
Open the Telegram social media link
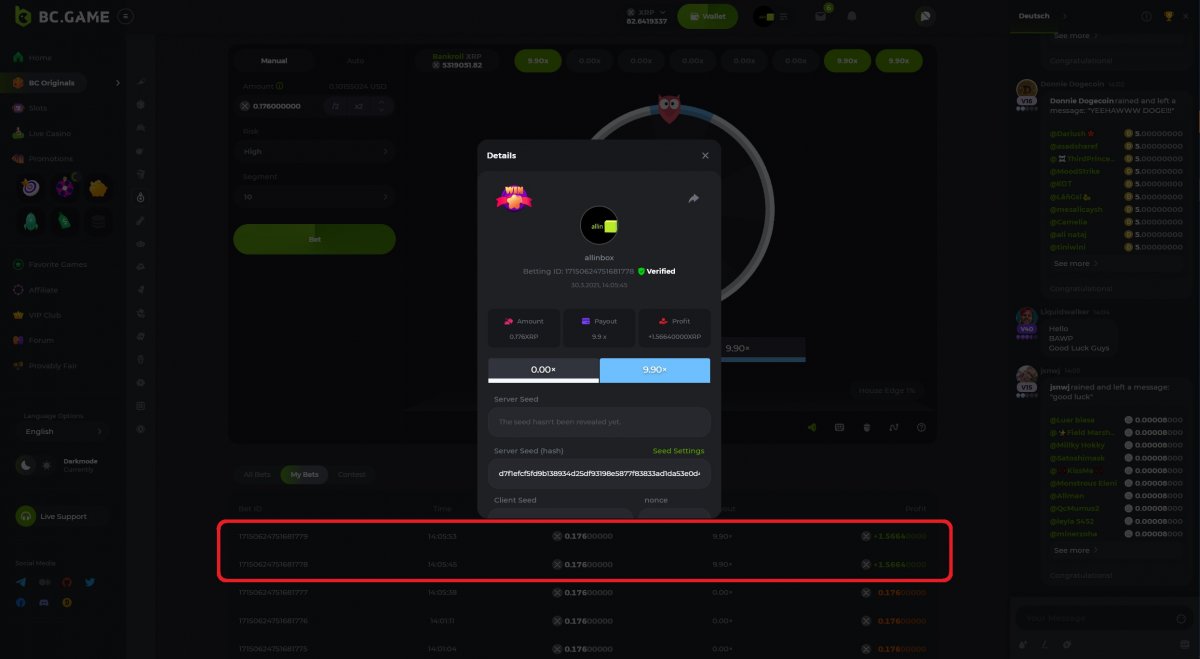click(21, 582)
